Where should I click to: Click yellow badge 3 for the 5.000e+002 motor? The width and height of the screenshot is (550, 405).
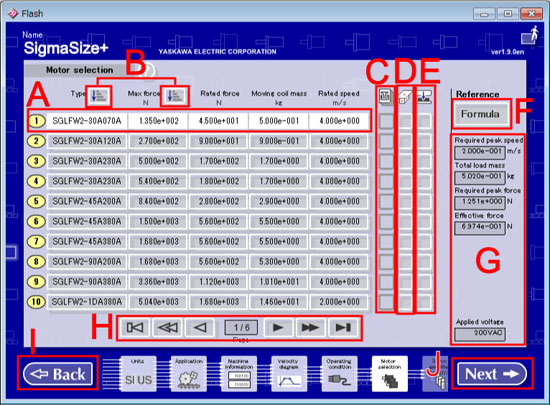[36, 161]
